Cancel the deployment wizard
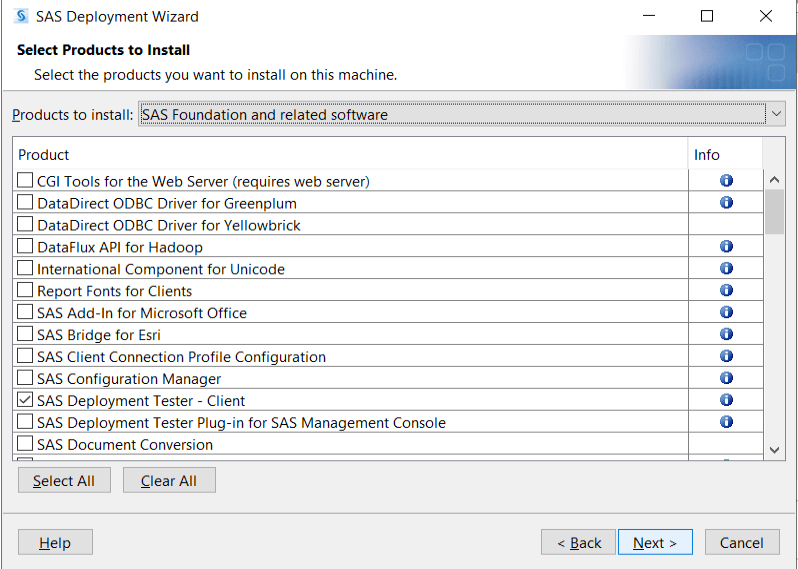Image resolution: width=798 pixels, height=569 pixels. click(742, 543)
